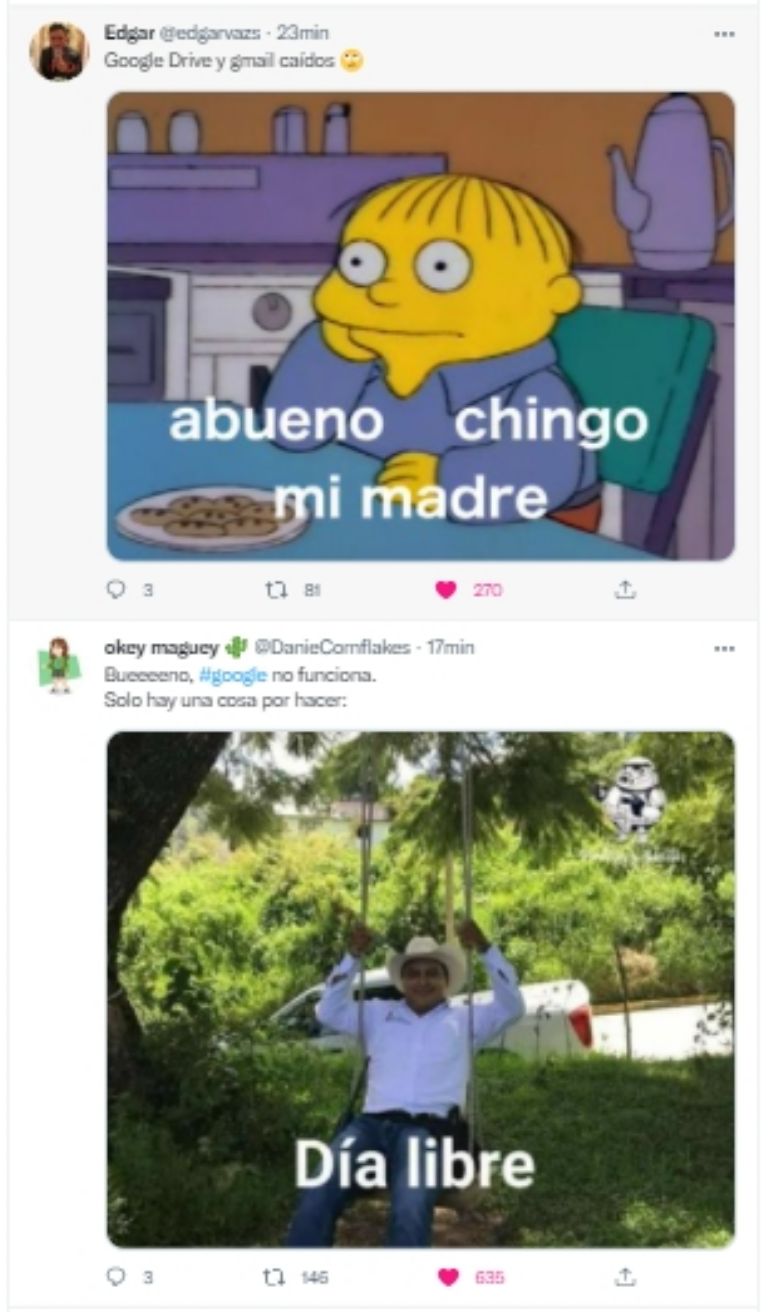The image size is (768, 1312).
Task: View the Día libre swing meme image
Action: pyautogui.click(x=420, y=989)
